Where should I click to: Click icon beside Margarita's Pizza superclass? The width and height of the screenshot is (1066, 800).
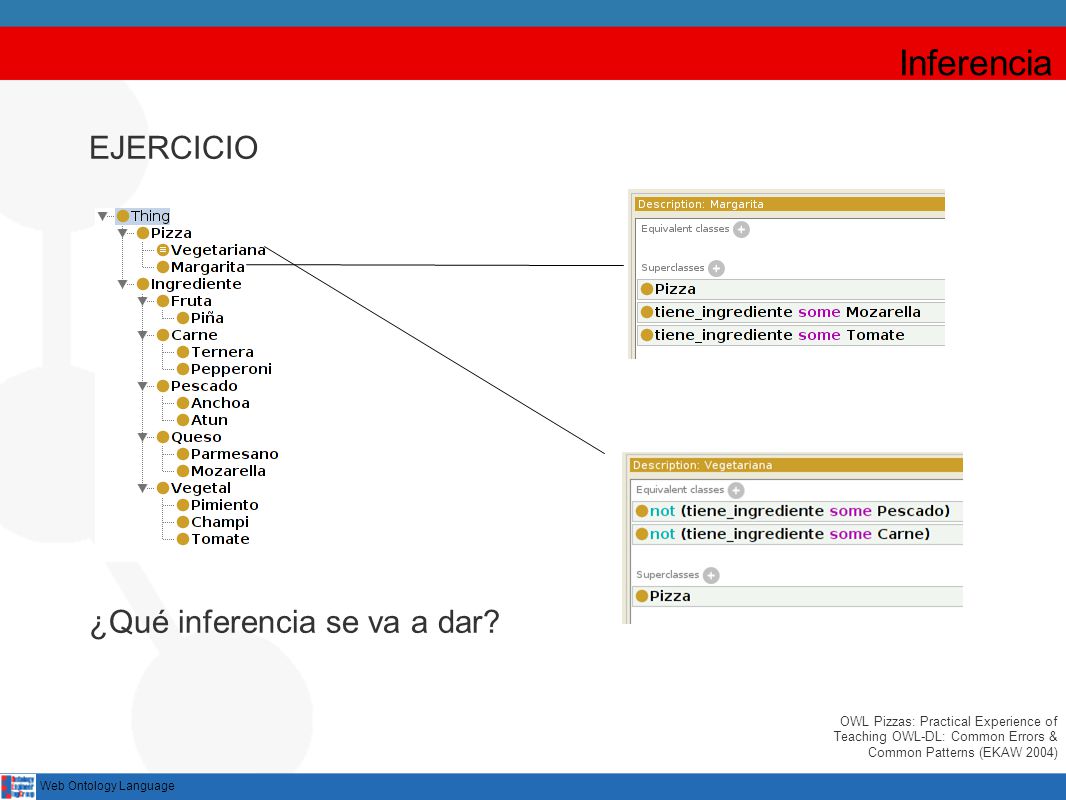tap(647, 290)
